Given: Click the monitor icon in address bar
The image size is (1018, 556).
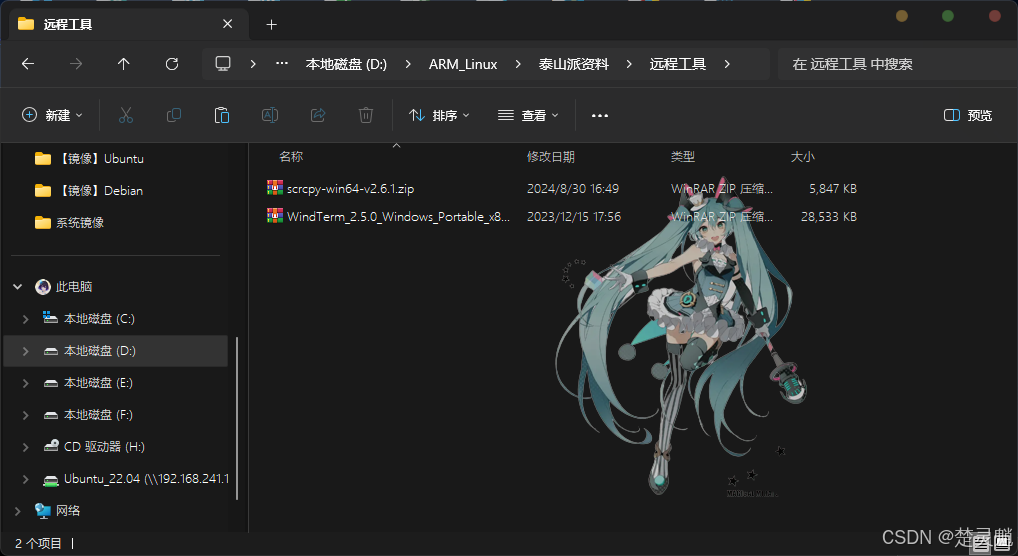Looking at the screenshot, I should click(223, 64).
